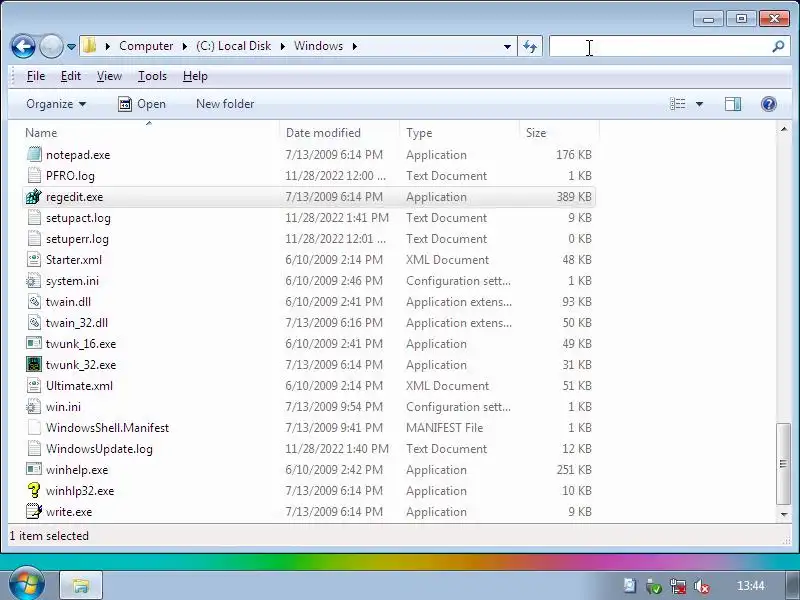Click the winhelp.exe application icon
The width and height of the screenshot is (800, 600).
[34, 469]
